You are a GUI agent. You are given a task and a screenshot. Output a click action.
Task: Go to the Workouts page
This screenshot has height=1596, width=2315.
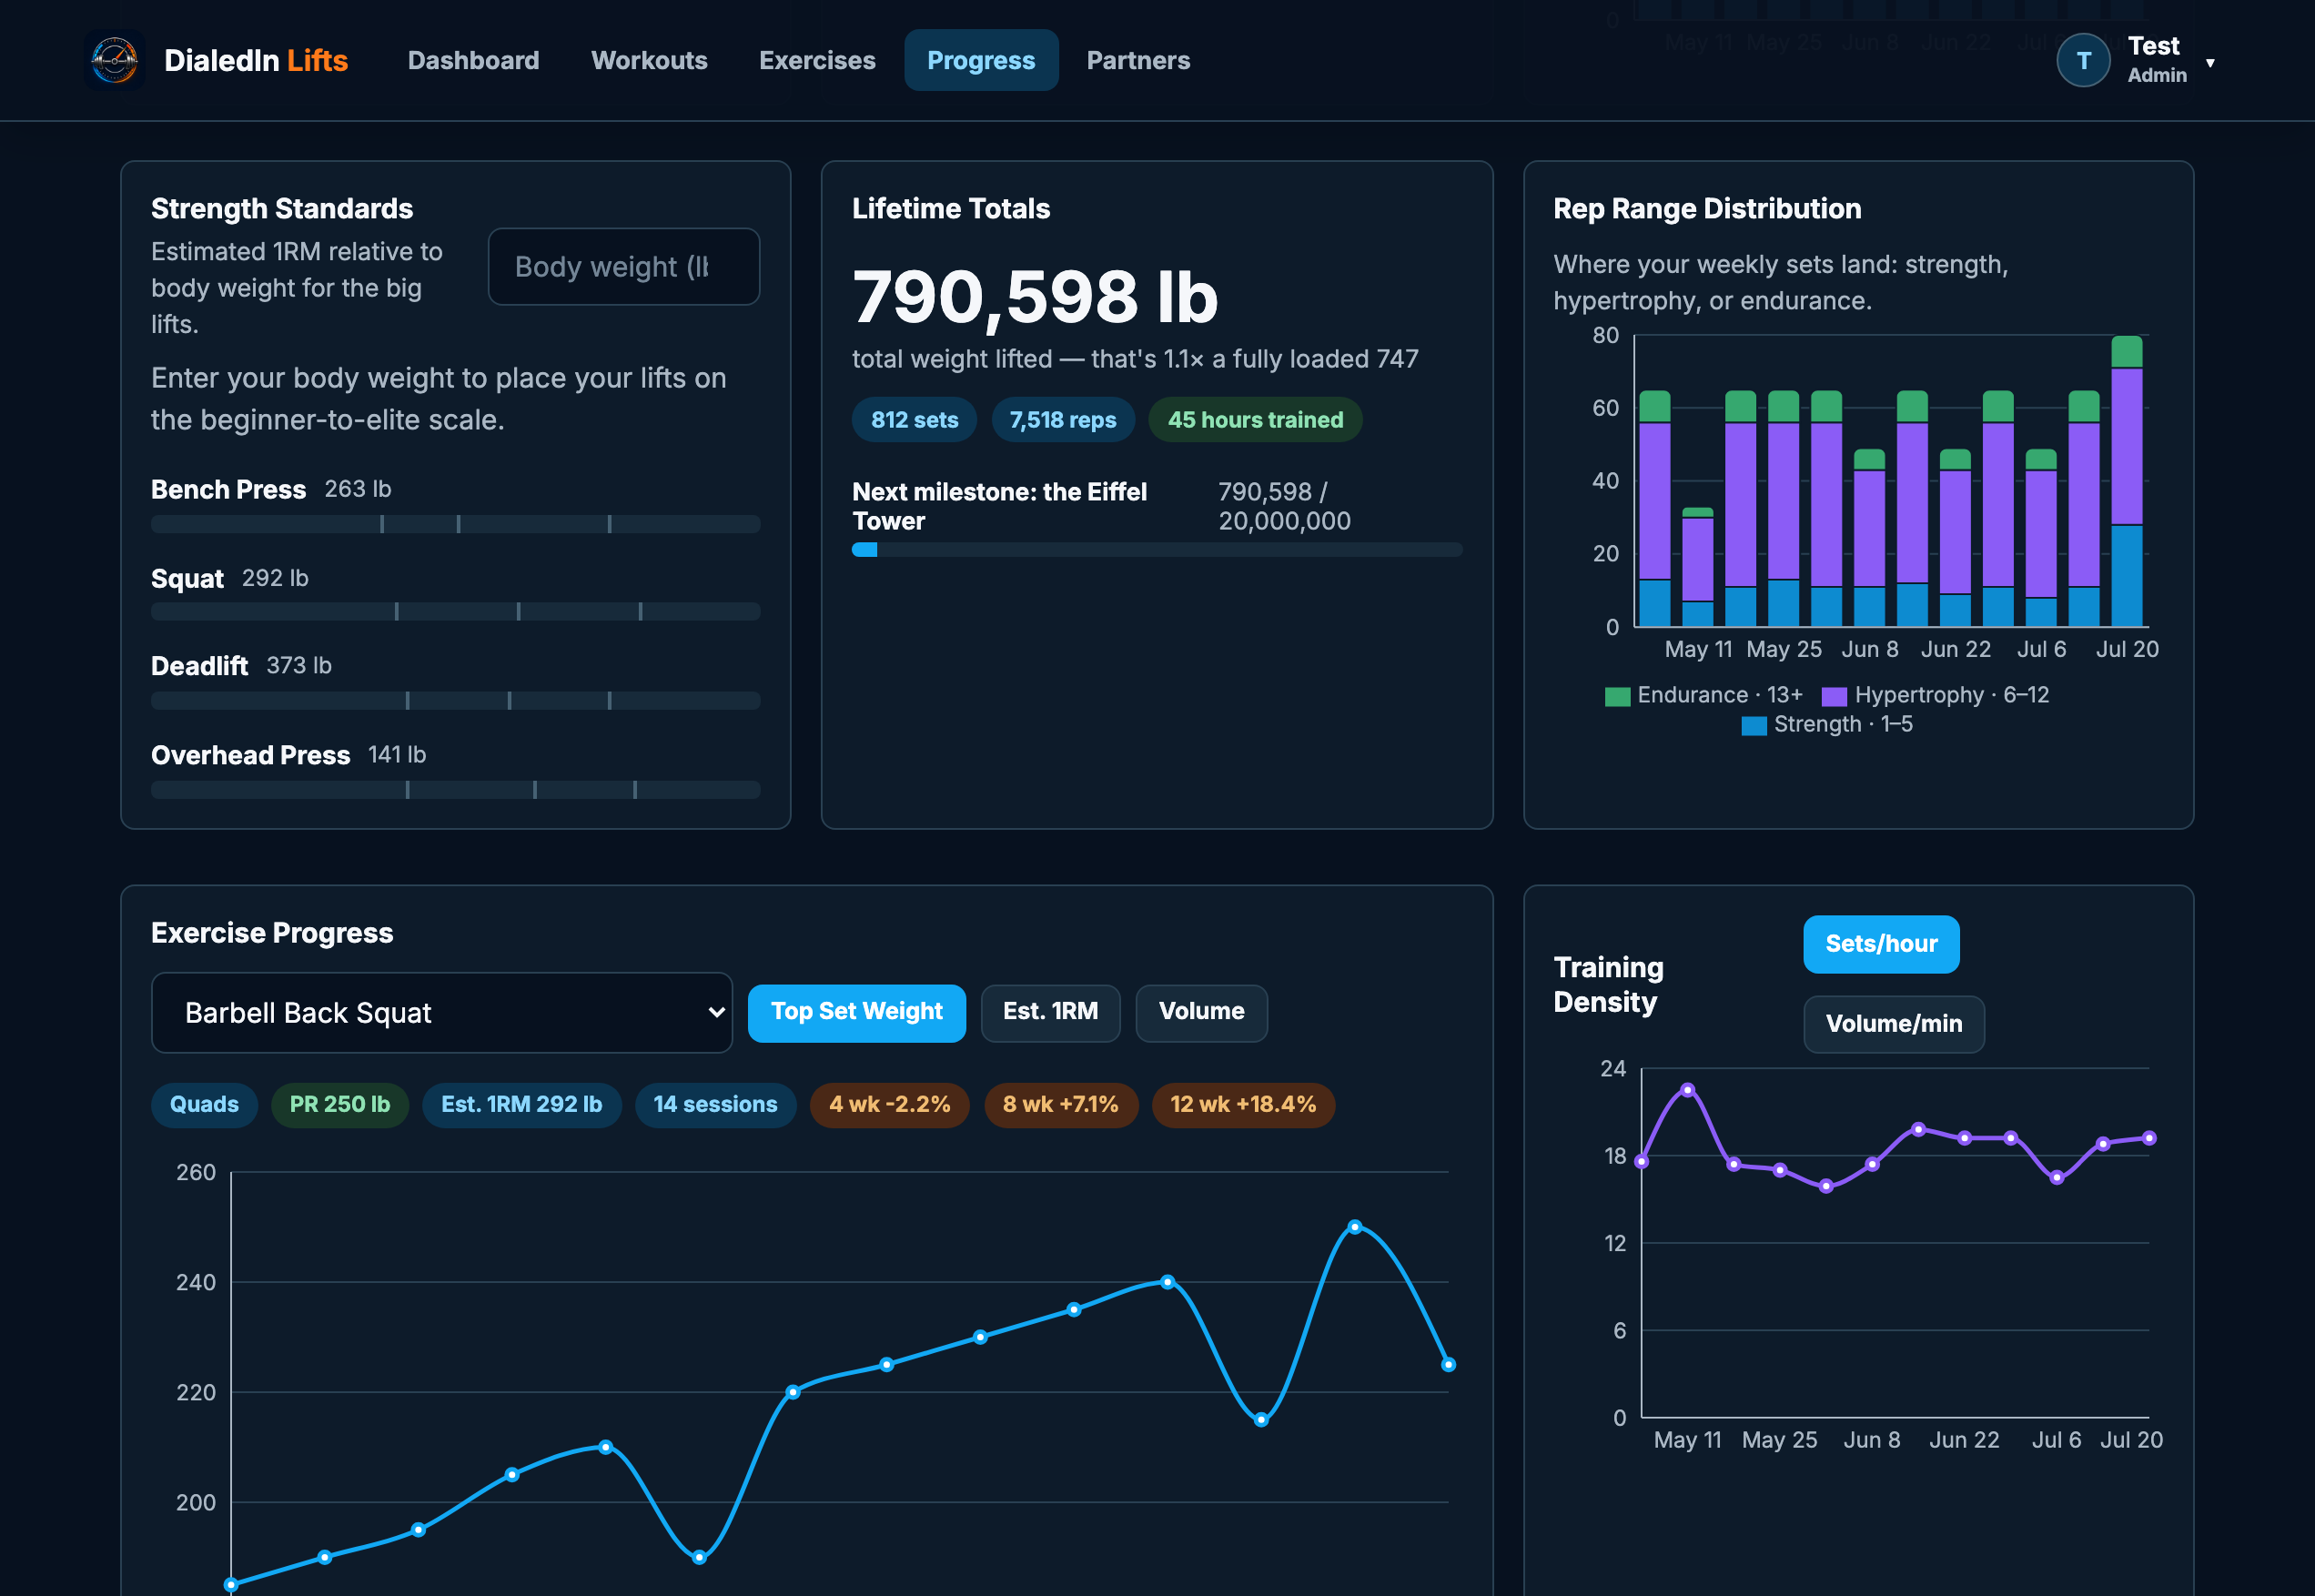tap(649, 60)
